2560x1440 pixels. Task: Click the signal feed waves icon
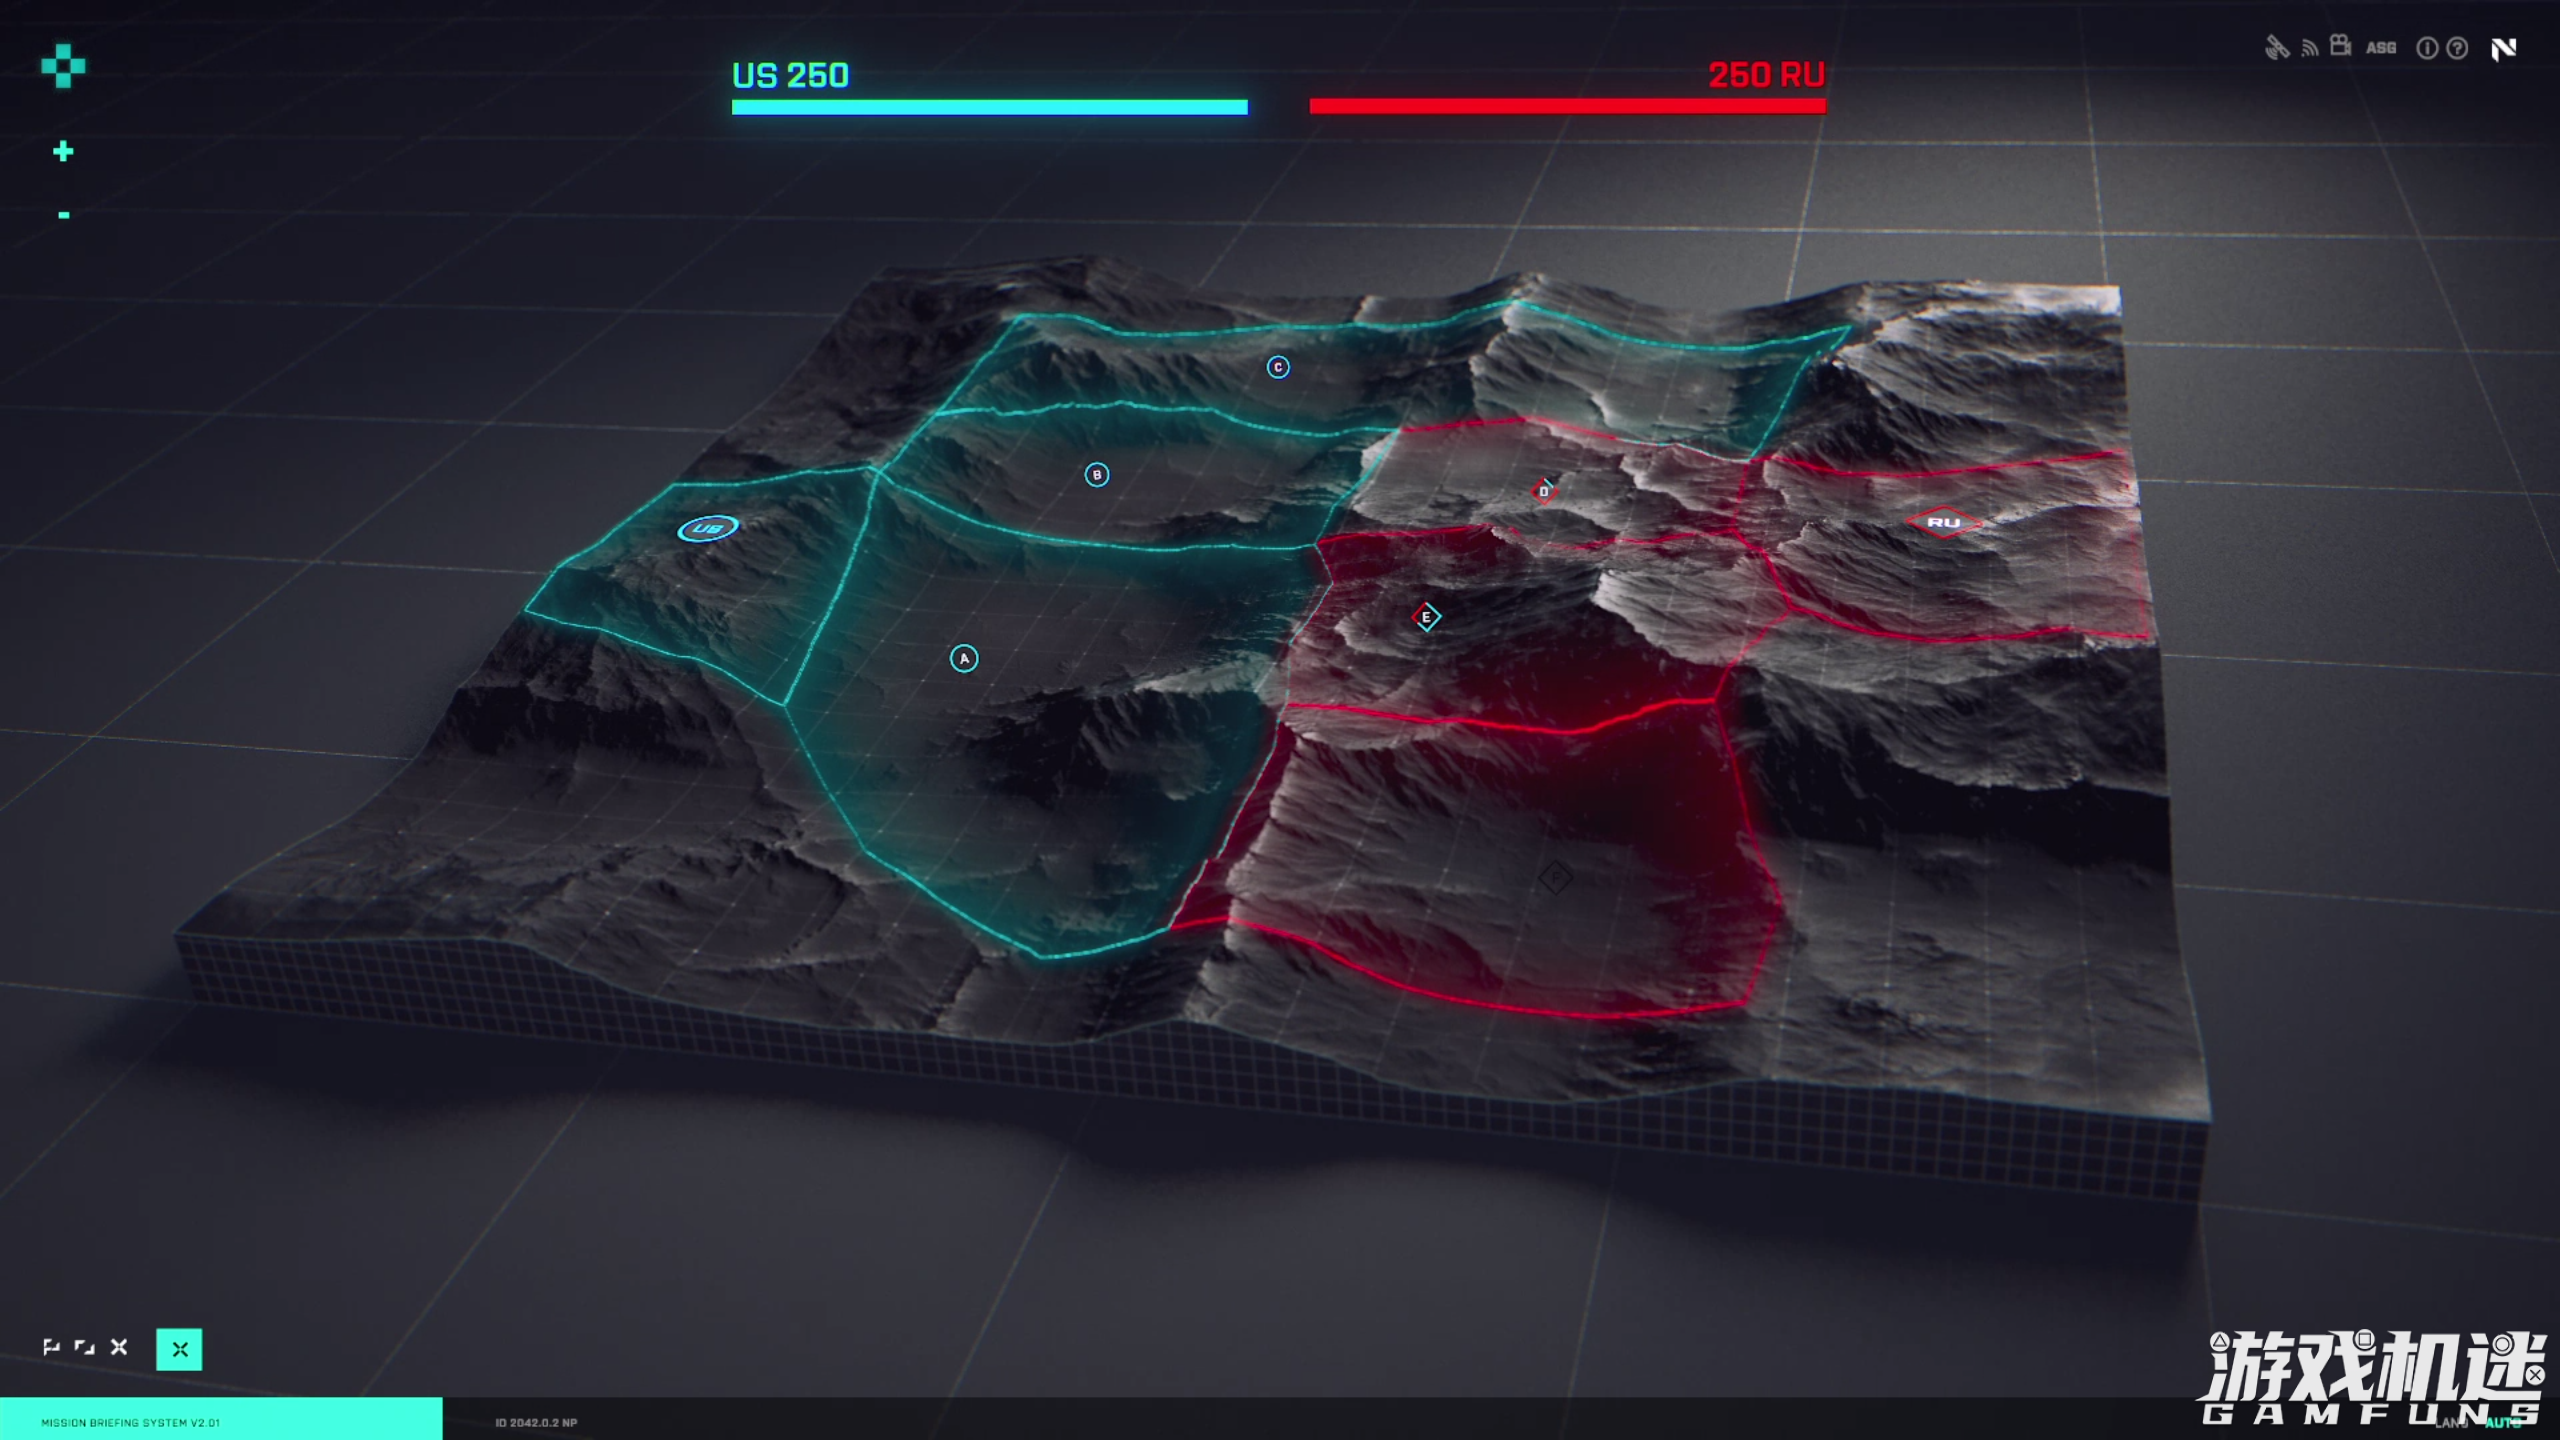(x=2309, y=48)
